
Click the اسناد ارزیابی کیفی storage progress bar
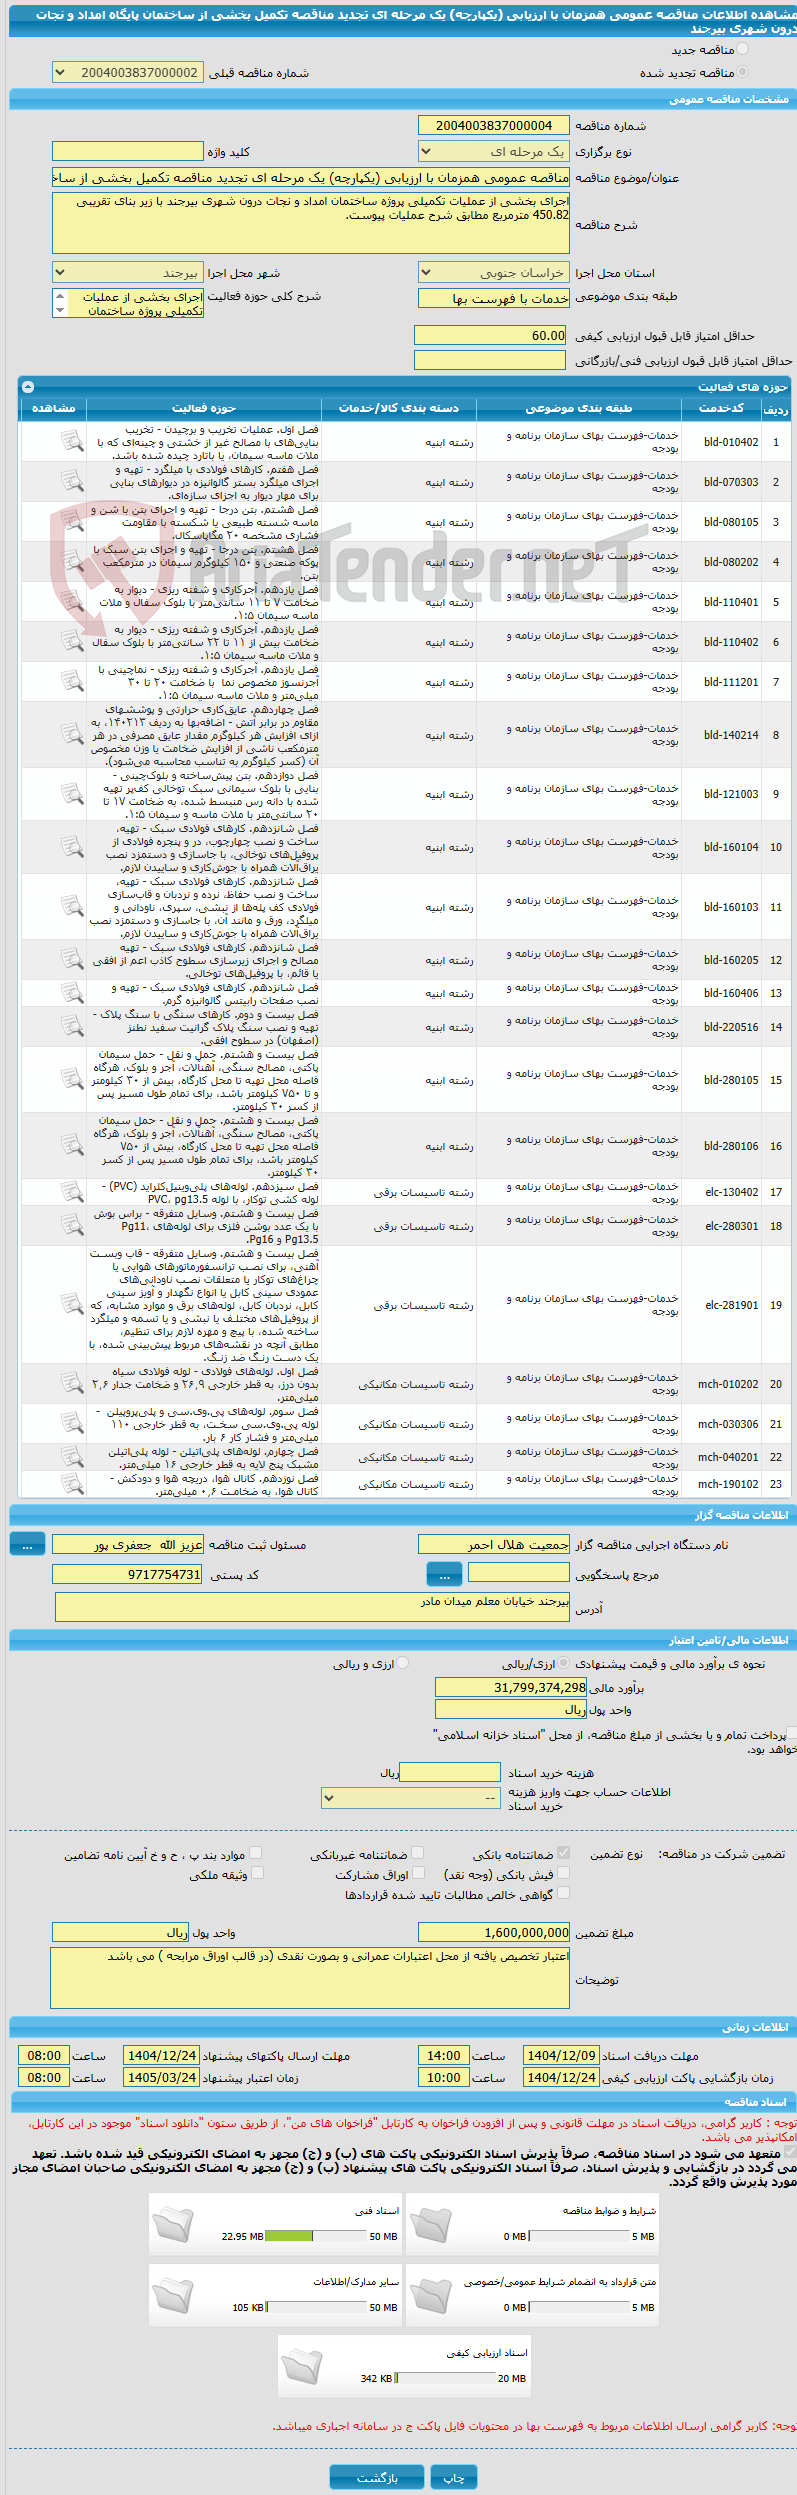coord(445,2378)
